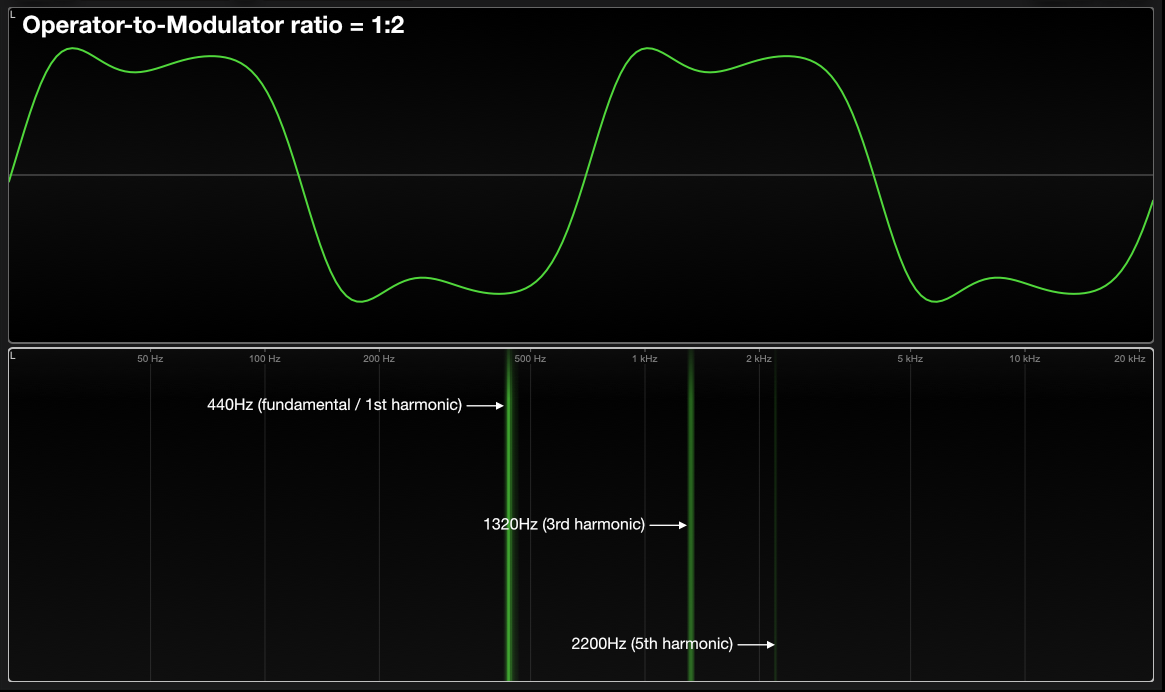Click the L channel indicator on the spectrum panel
The width and height of the screenshot is (1165, 692).
[x=11, y=354]
